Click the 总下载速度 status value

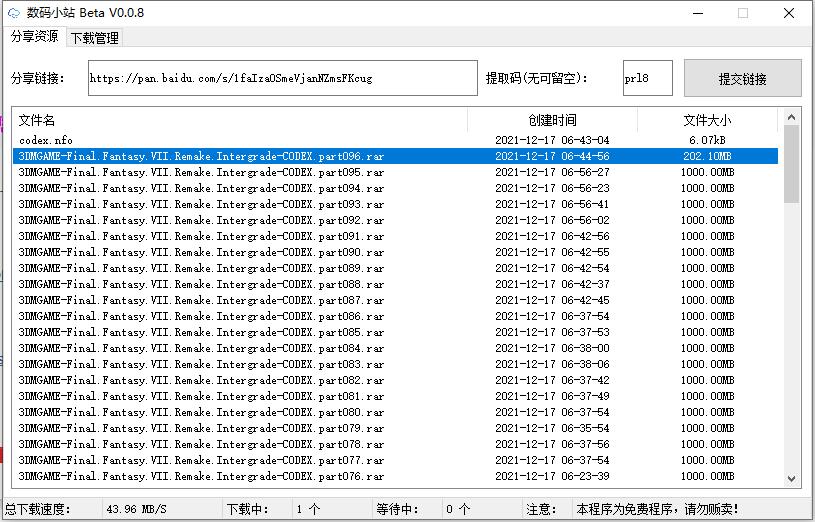136,509
